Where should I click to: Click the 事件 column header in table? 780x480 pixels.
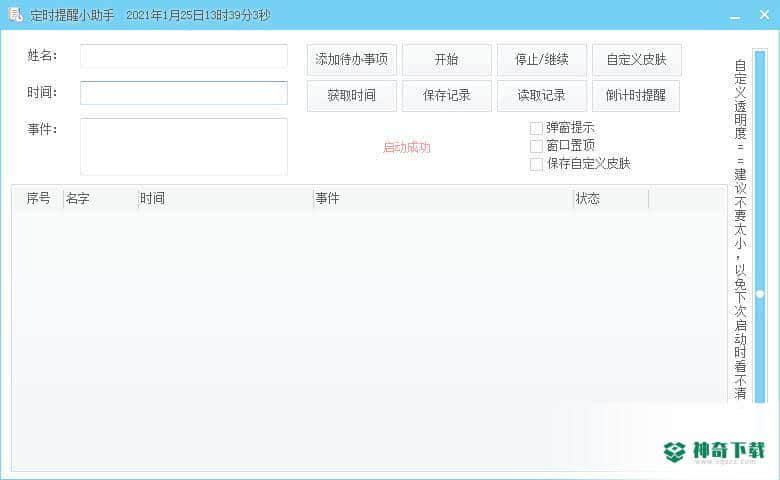pyautogui.click(x=443, y=198)
